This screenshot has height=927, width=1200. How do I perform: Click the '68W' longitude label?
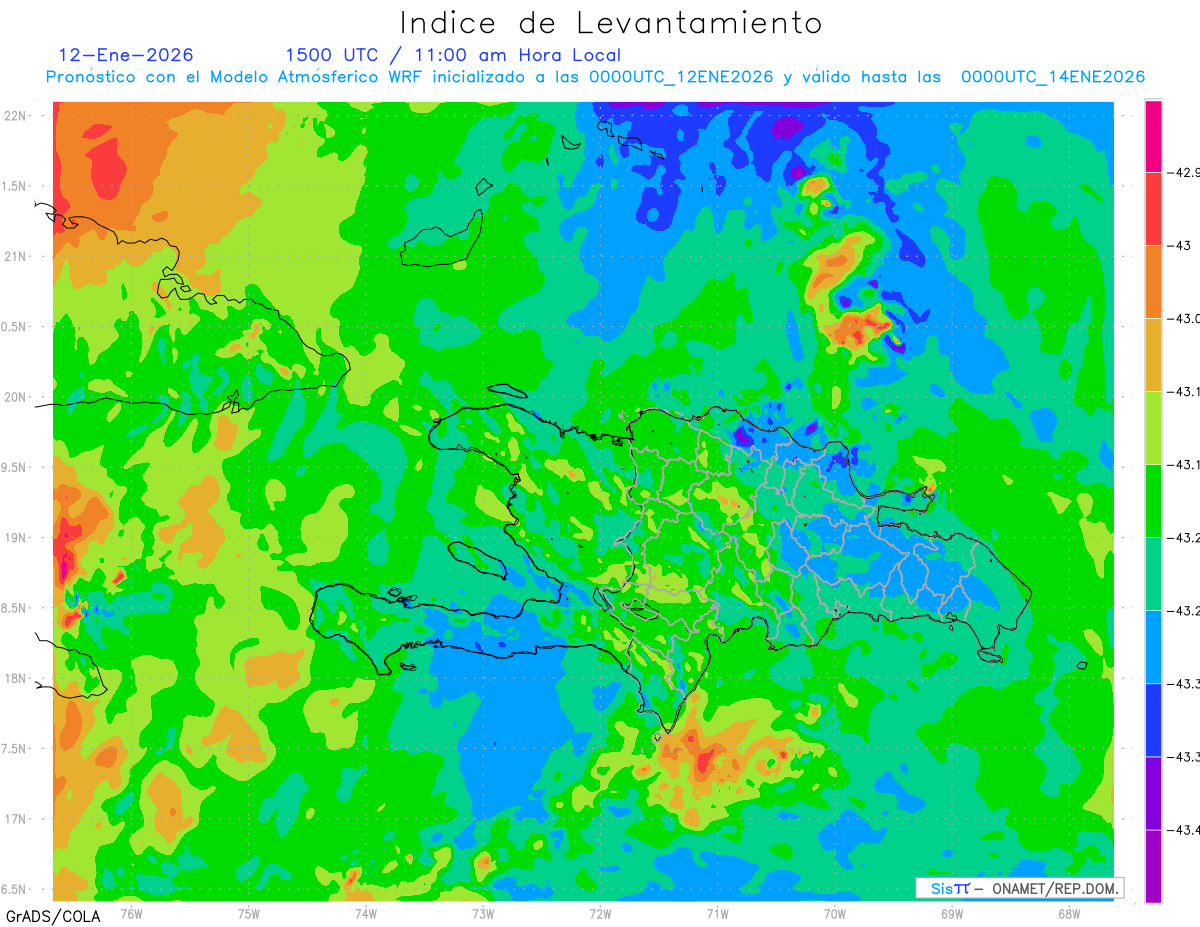[1069, 913]
